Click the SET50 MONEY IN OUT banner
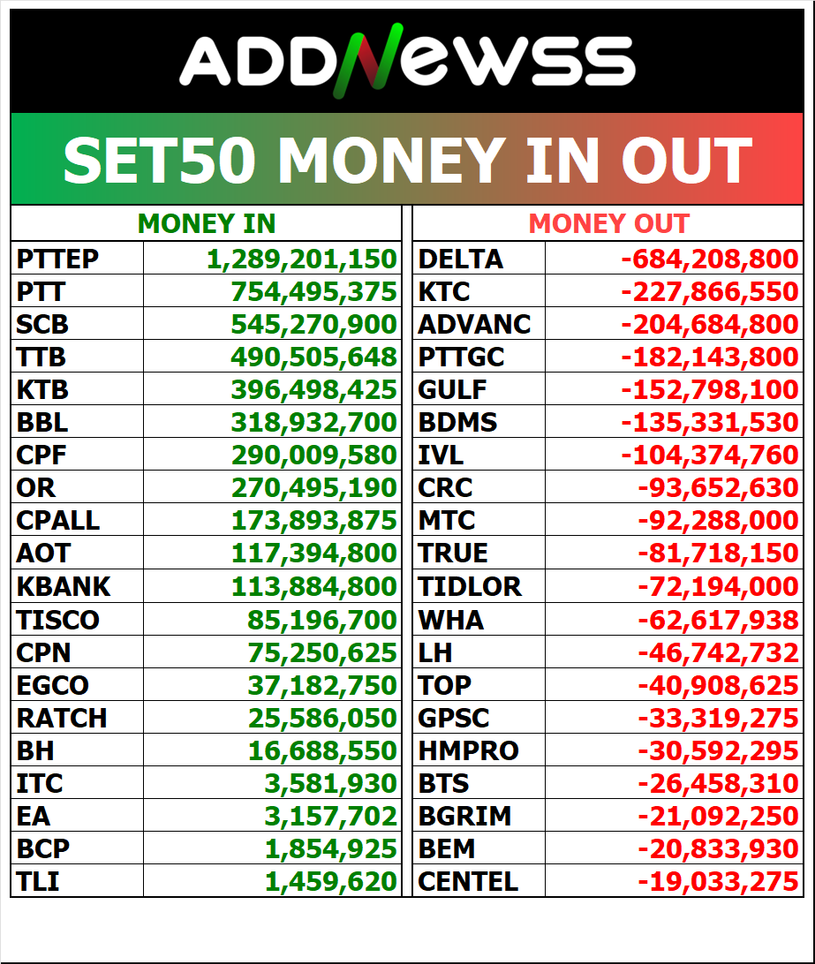This screenshot has width=815, height=964. click(x=407, y=159)
